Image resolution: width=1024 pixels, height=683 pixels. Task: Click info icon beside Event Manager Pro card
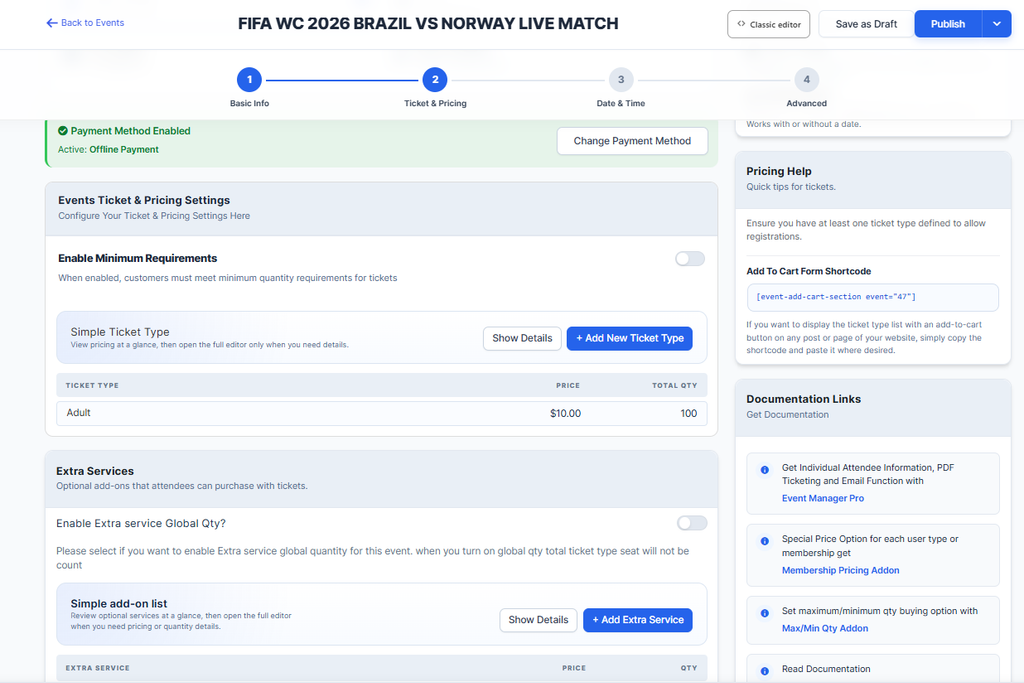pyautogui.click(x=764, y=469)
